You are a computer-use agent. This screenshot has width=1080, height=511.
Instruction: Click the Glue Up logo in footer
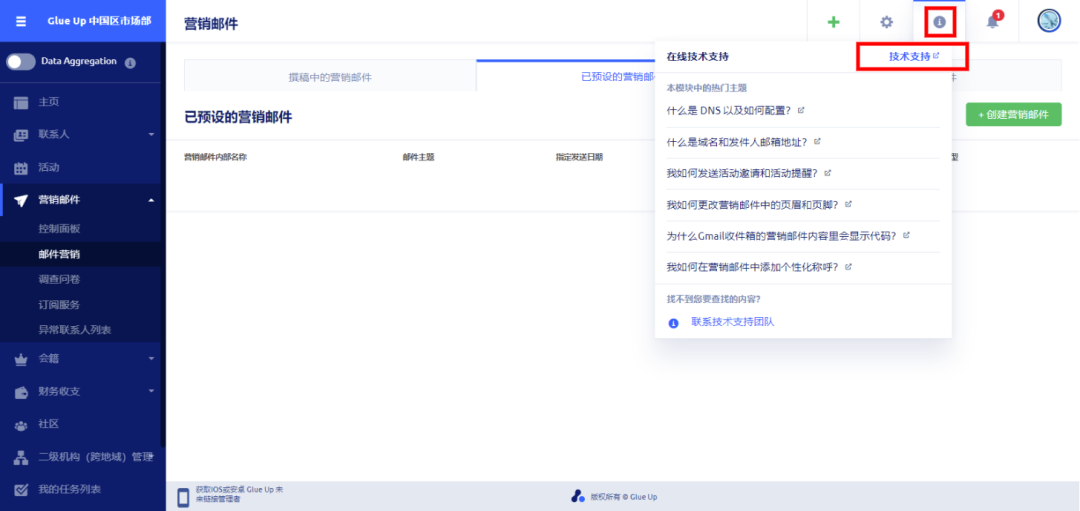[x=577, y=496]
